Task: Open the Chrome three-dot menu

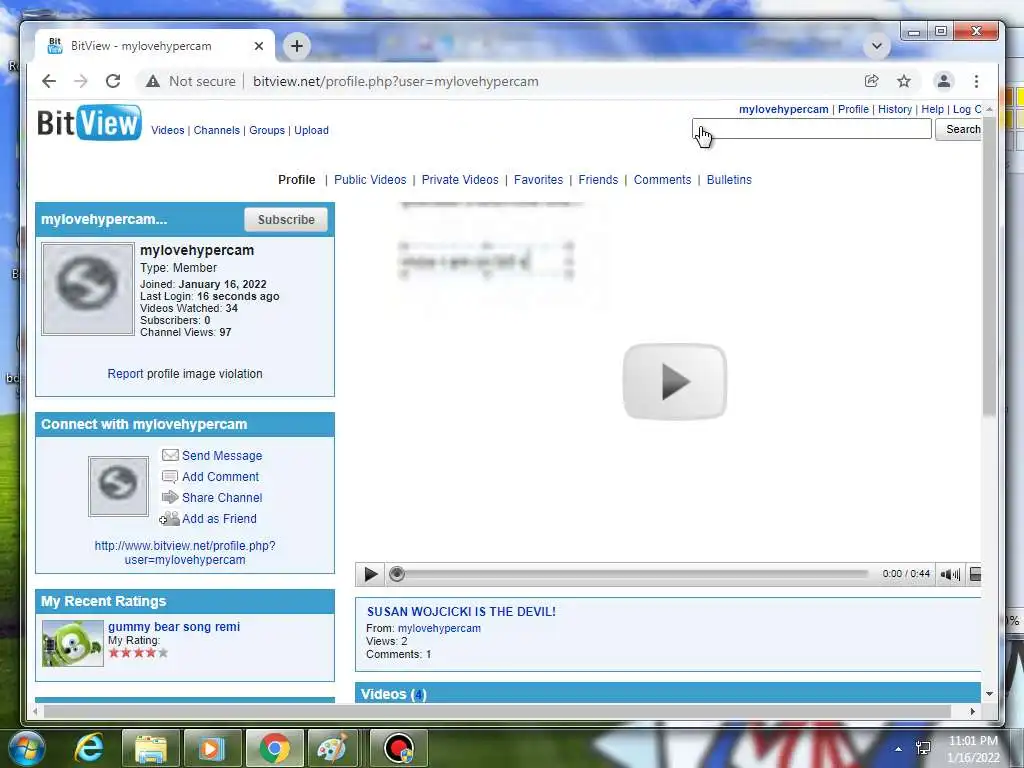Action: pyautogui.click(x=976, y=81)
